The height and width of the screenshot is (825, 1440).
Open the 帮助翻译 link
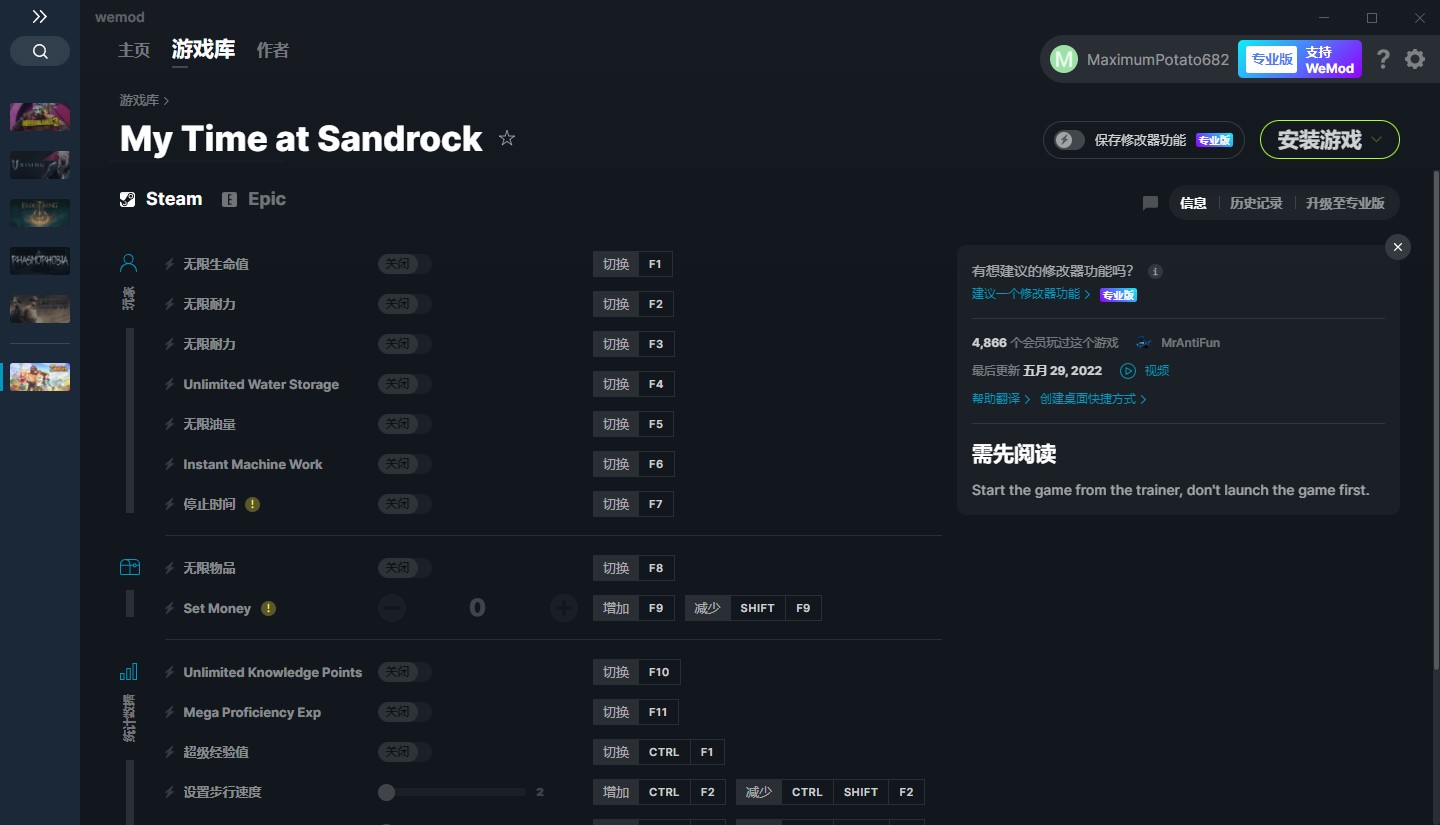pyautogui.click(x=1001, y=399)
